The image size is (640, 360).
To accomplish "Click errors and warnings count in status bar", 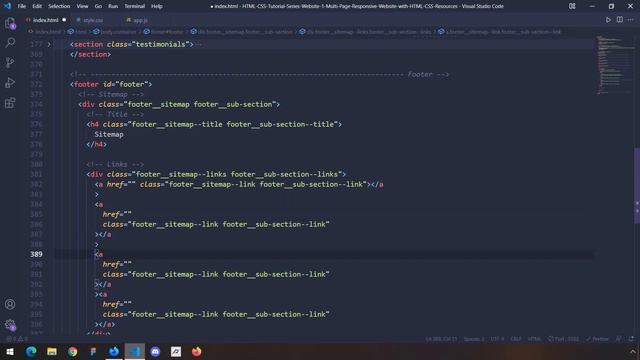I will tap(17, 339).
